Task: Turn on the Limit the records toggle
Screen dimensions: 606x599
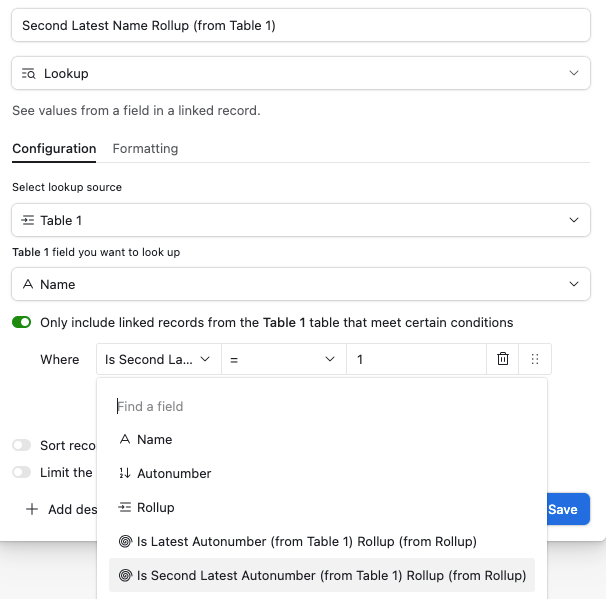Action: (x=22, y=472)
